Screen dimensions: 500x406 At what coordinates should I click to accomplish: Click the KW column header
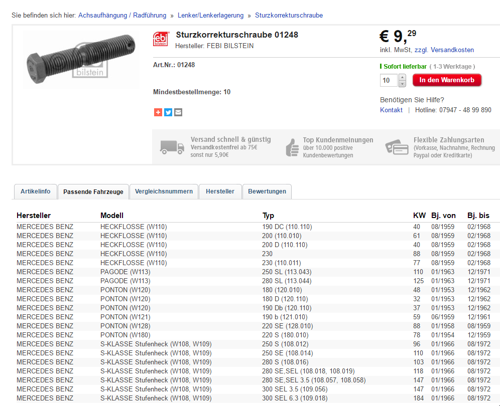(419, 216)
